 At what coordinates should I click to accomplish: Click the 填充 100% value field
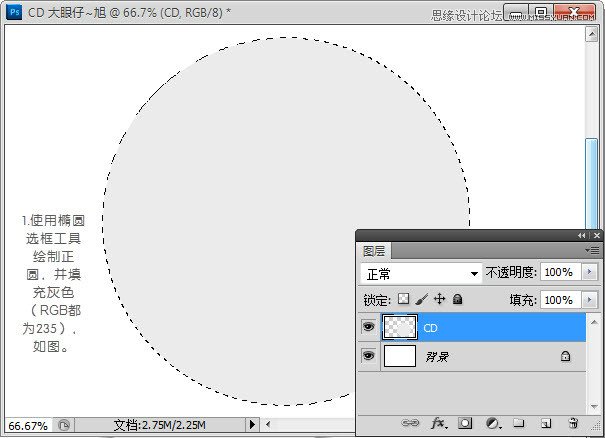pyautogui.click(x=561, y=300)
